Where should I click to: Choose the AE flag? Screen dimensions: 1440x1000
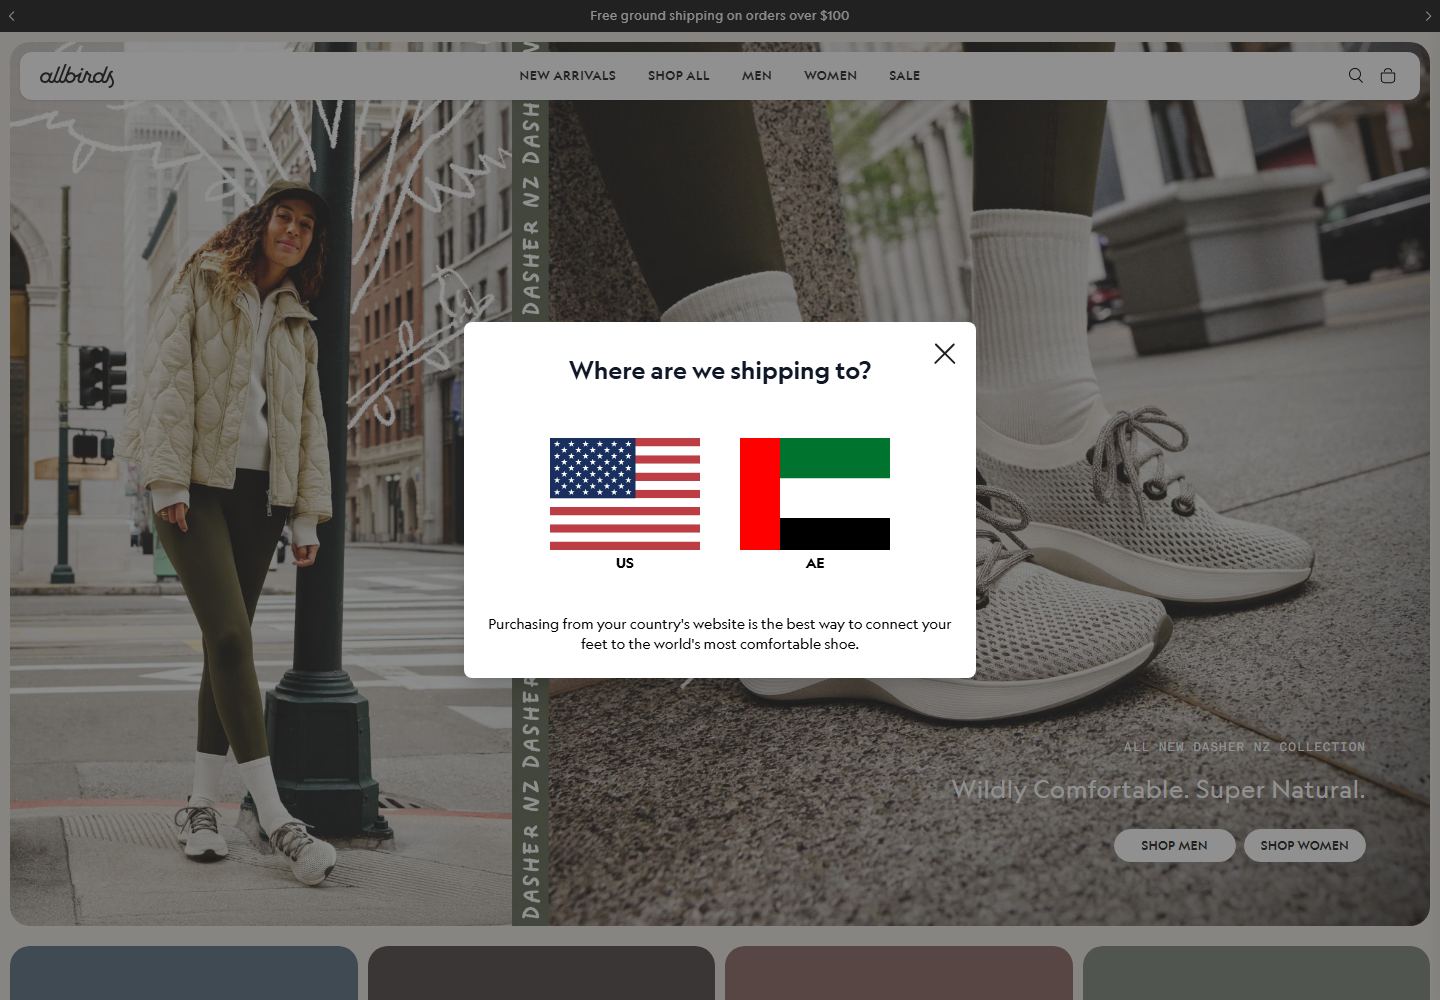815,494
